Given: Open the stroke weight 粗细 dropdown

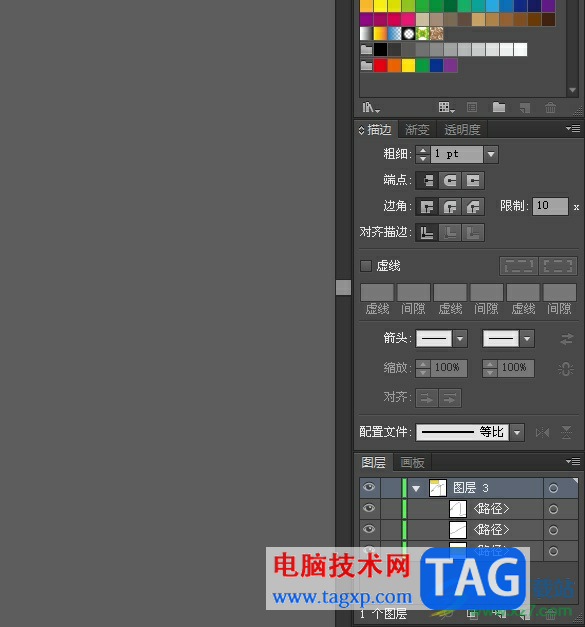Looking at the screenshot, I should [491, 154].
